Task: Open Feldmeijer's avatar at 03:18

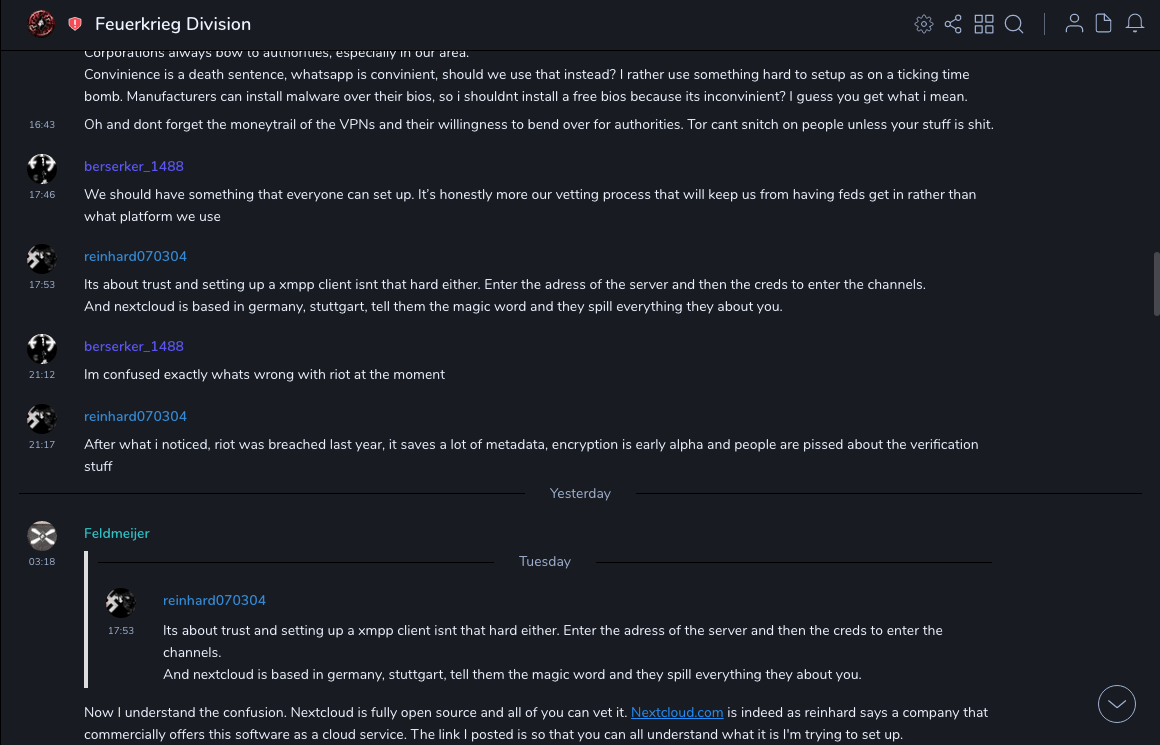Action: pos(42,536)
